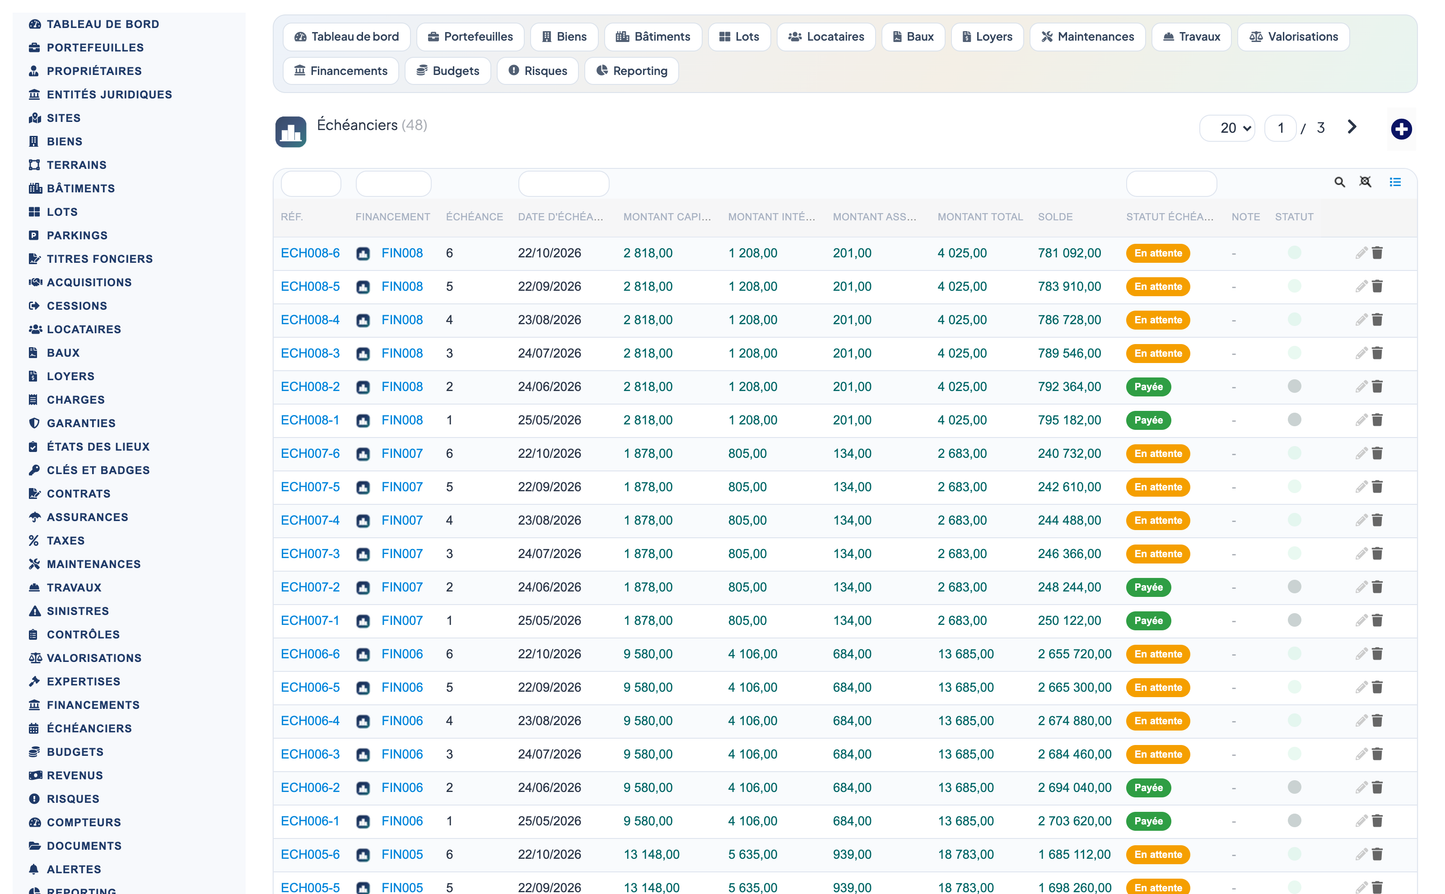Delete row ECH007-5 with trash icon
This screenshot has width=1445, height=894.
coord(1377,487)
